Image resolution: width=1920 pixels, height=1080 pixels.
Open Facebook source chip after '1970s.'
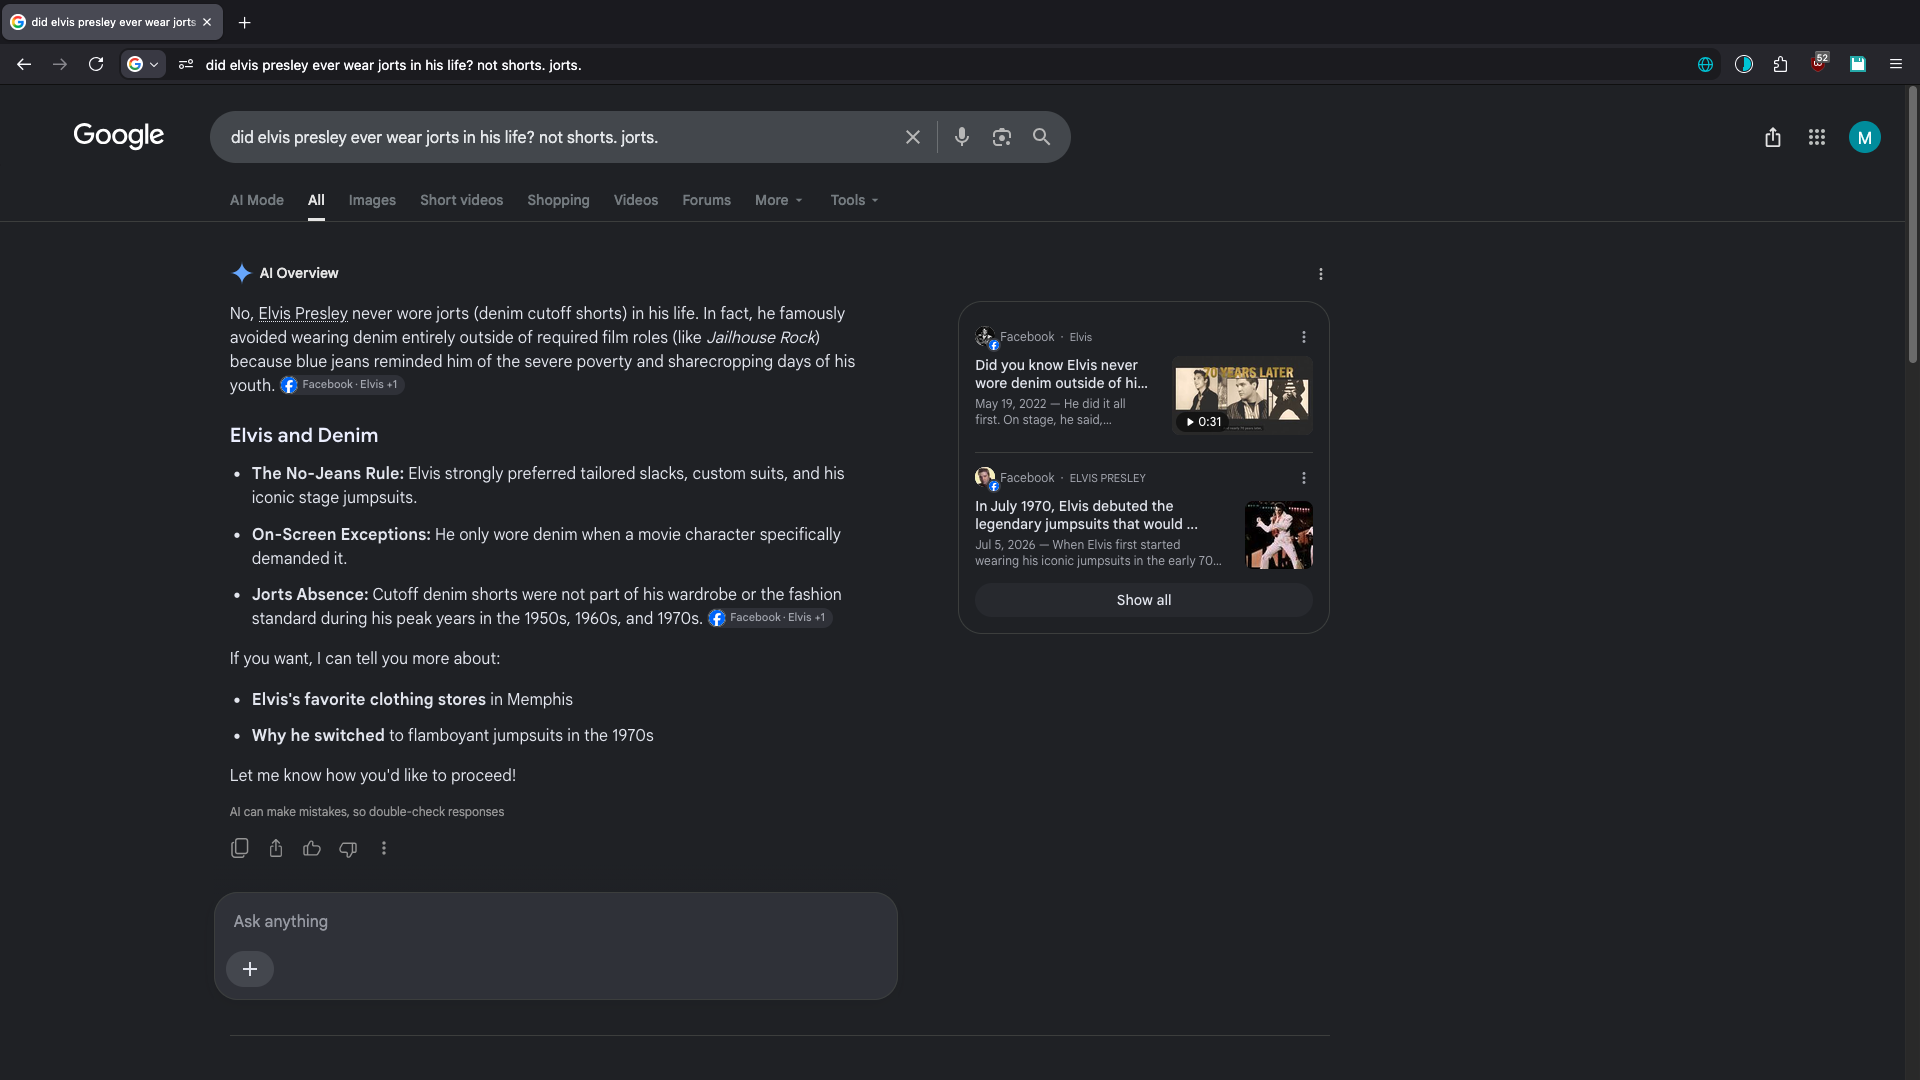point(770,618)
